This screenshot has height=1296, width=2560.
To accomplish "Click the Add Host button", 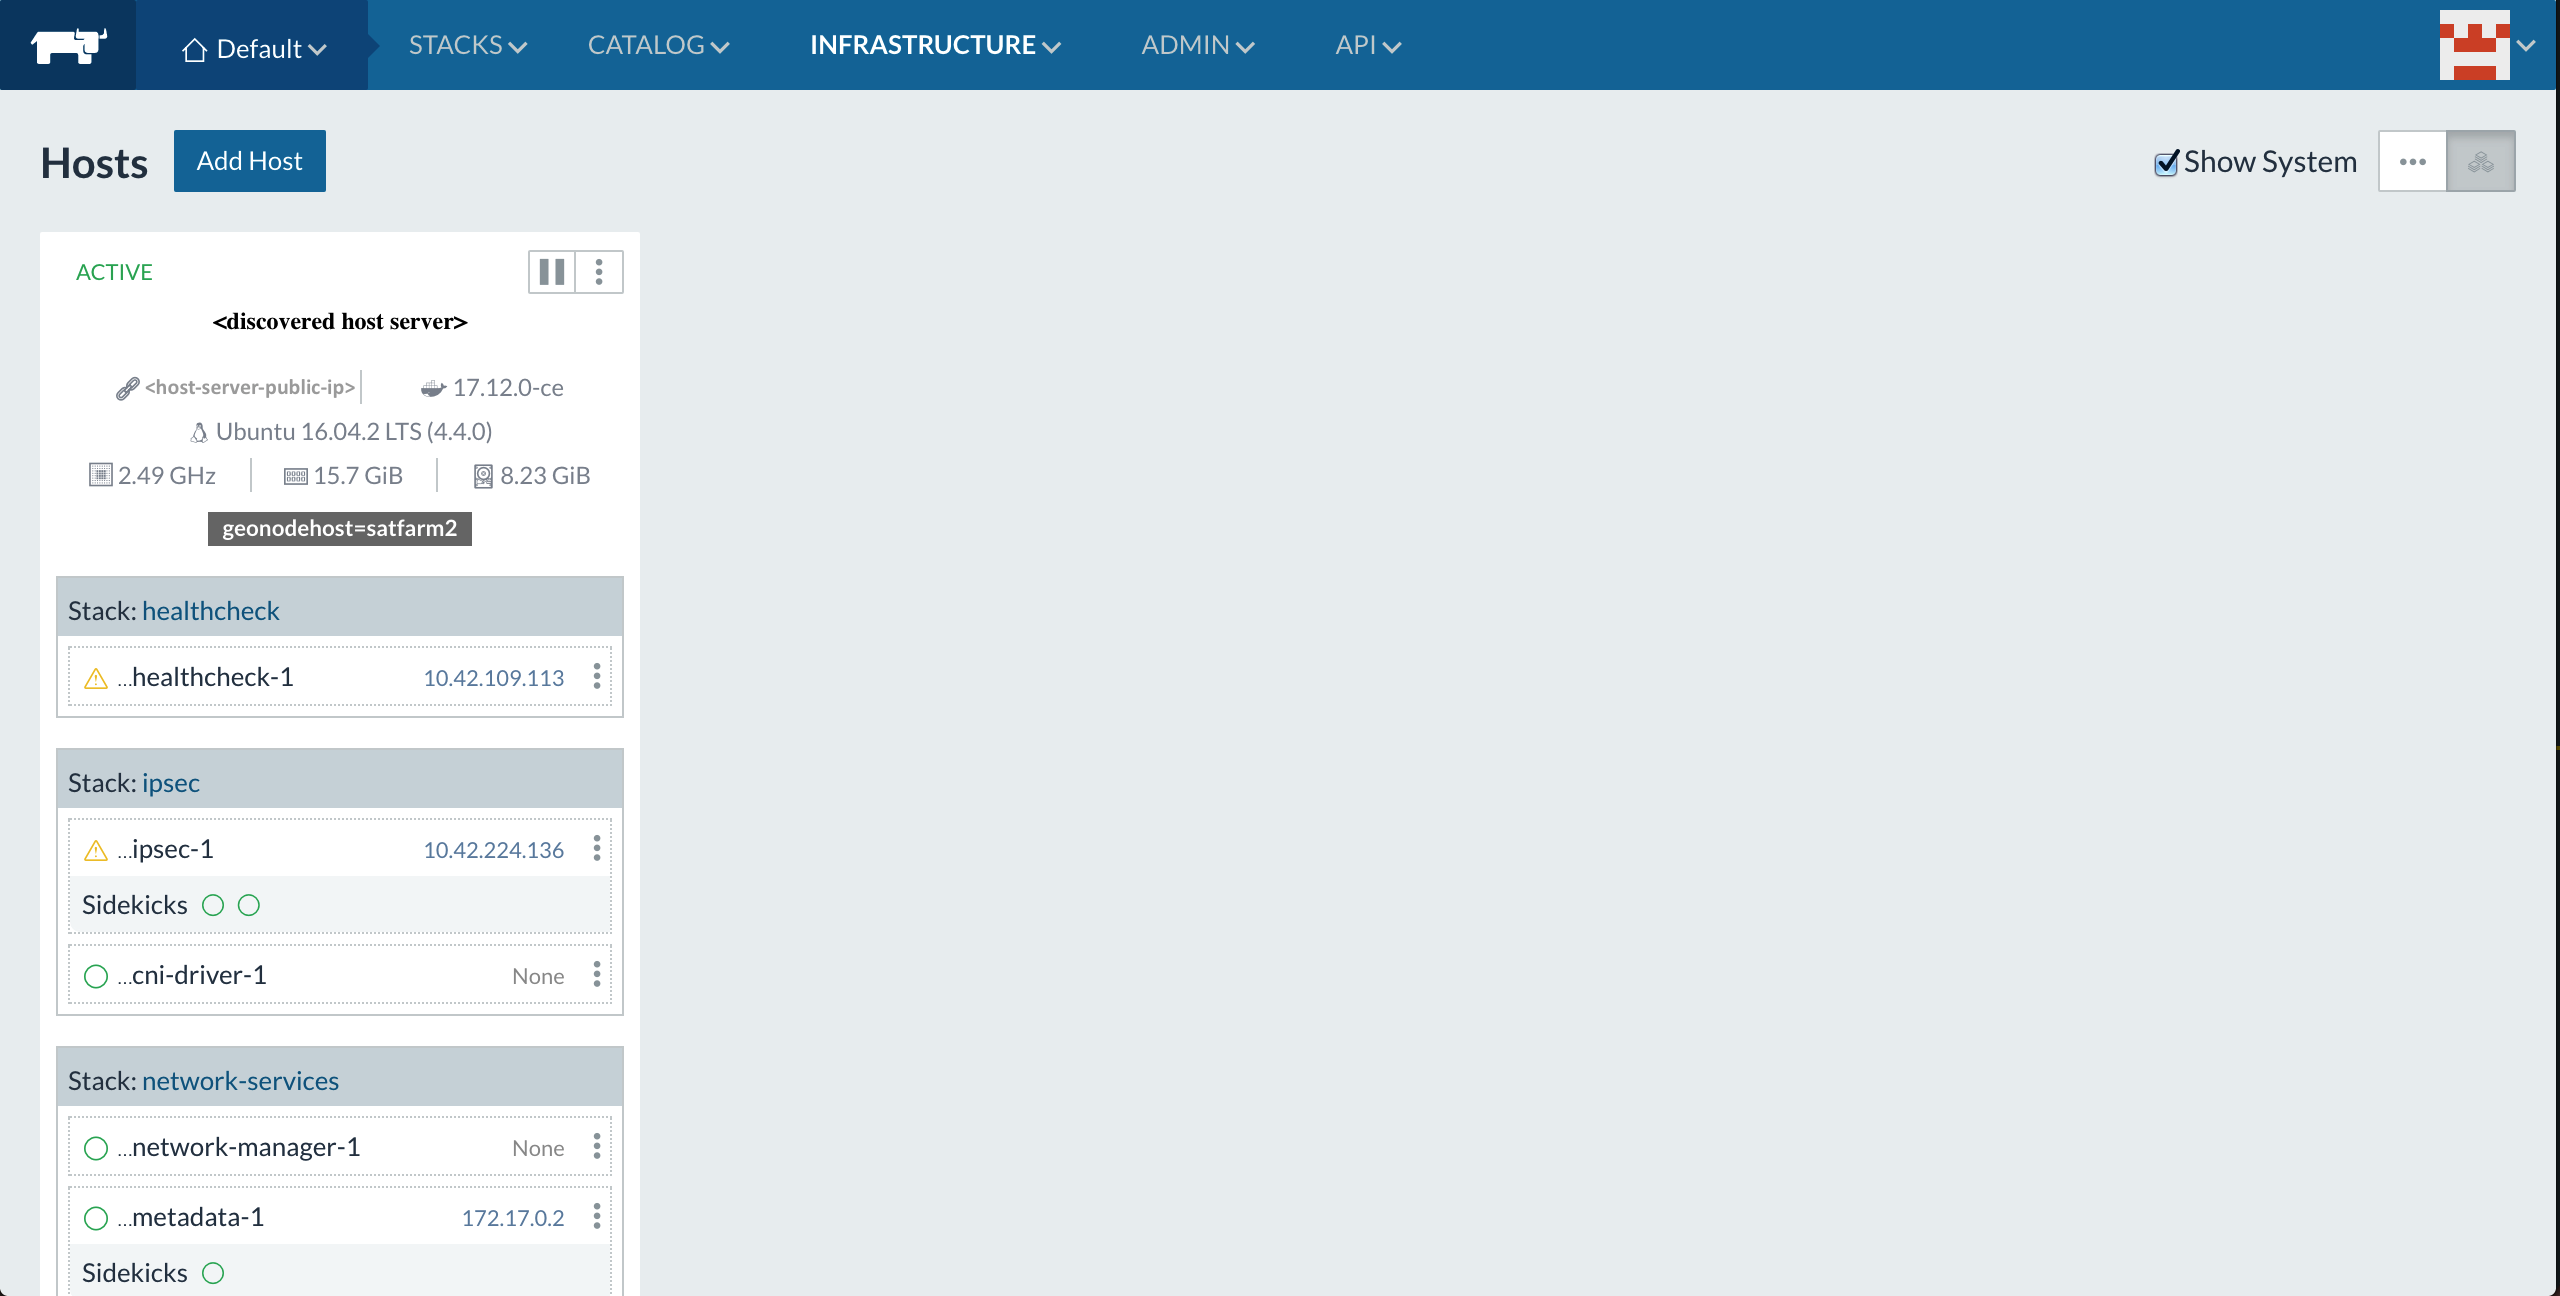I will click(250, 161).
